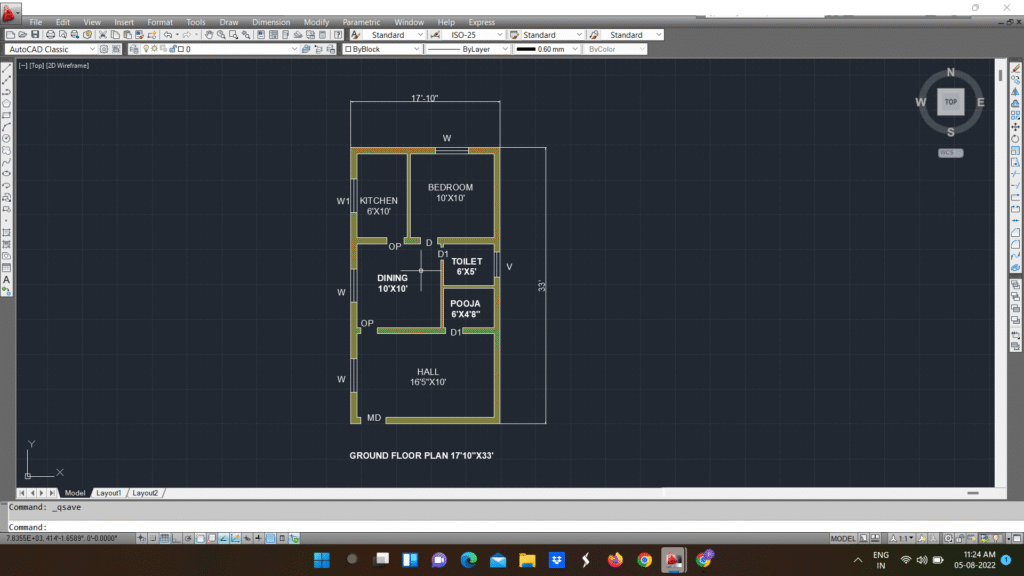
Task: Click the Match Properties icon
Action: click(x=140, y=35)
